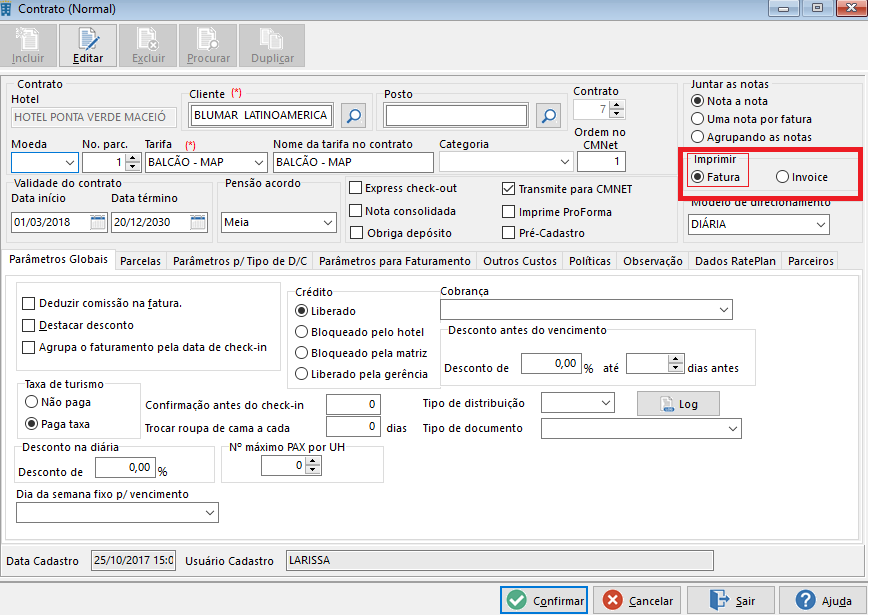
Task: Open Políticas tab
Action: pos(590,261)
